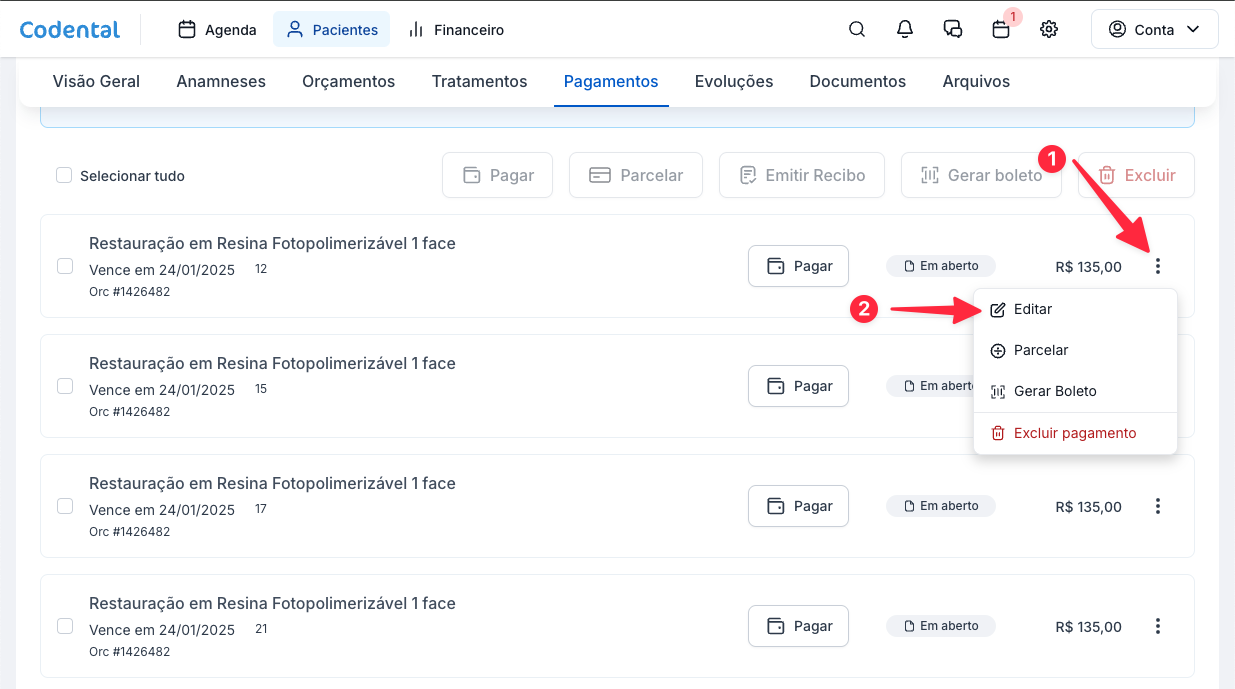This screenshot has width=1235, height=689.
Task: Click Em aberto status badge in last row
Action: pyautogui.click(x=940, y=626)
